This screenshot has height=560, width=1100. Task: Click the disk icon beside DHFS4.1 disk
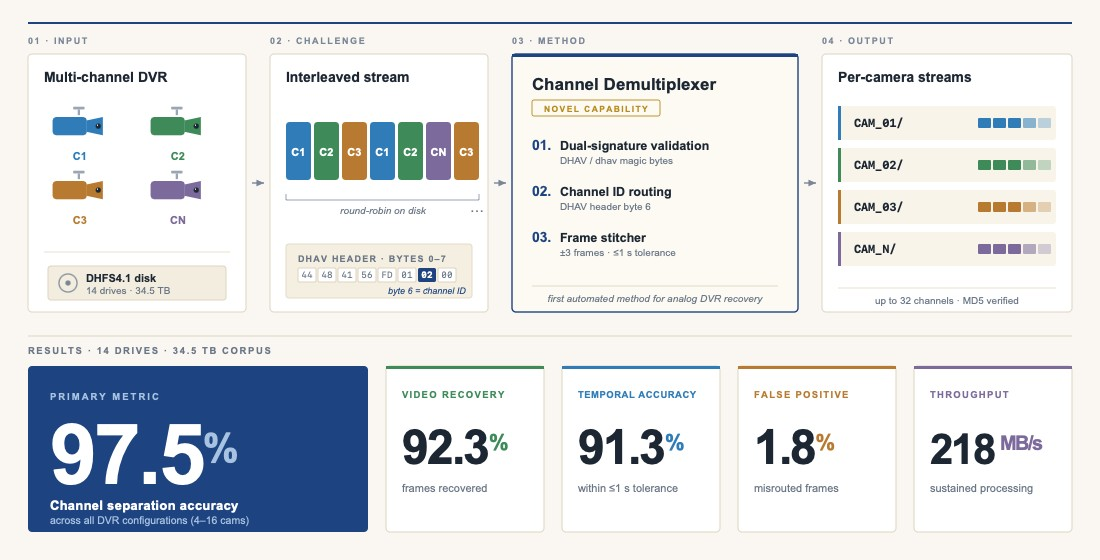(67, 284)
